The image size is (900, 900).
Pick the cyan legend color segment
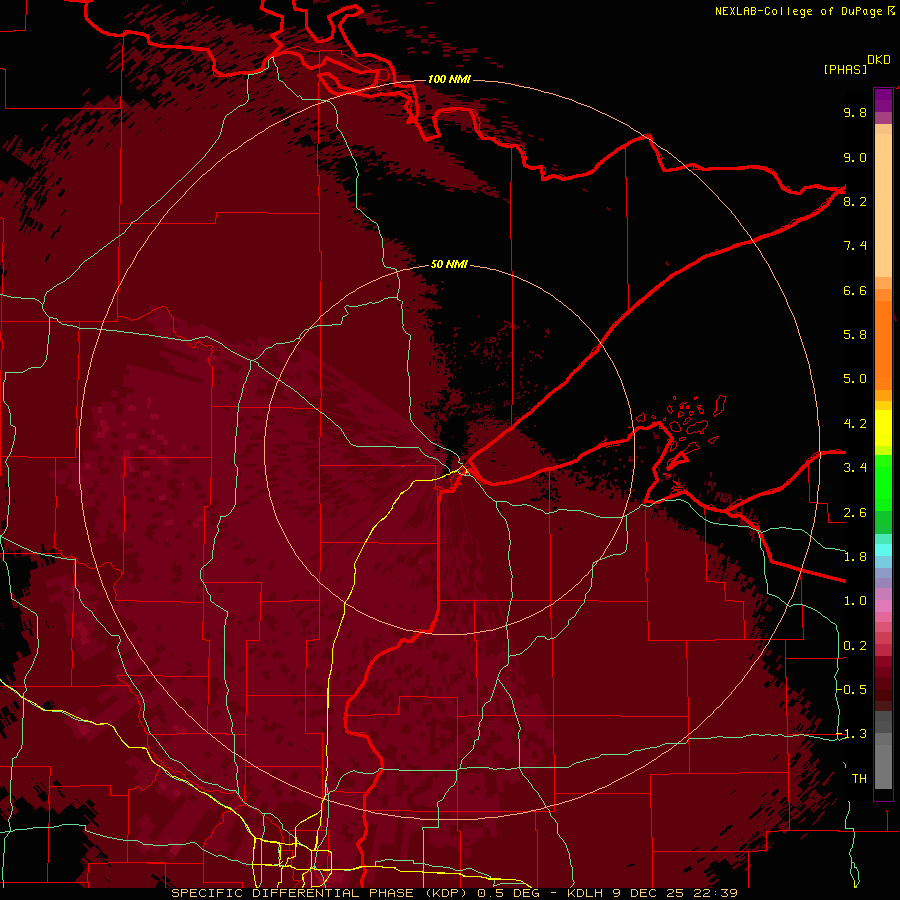pyautogui.click(x=883, y=550)
